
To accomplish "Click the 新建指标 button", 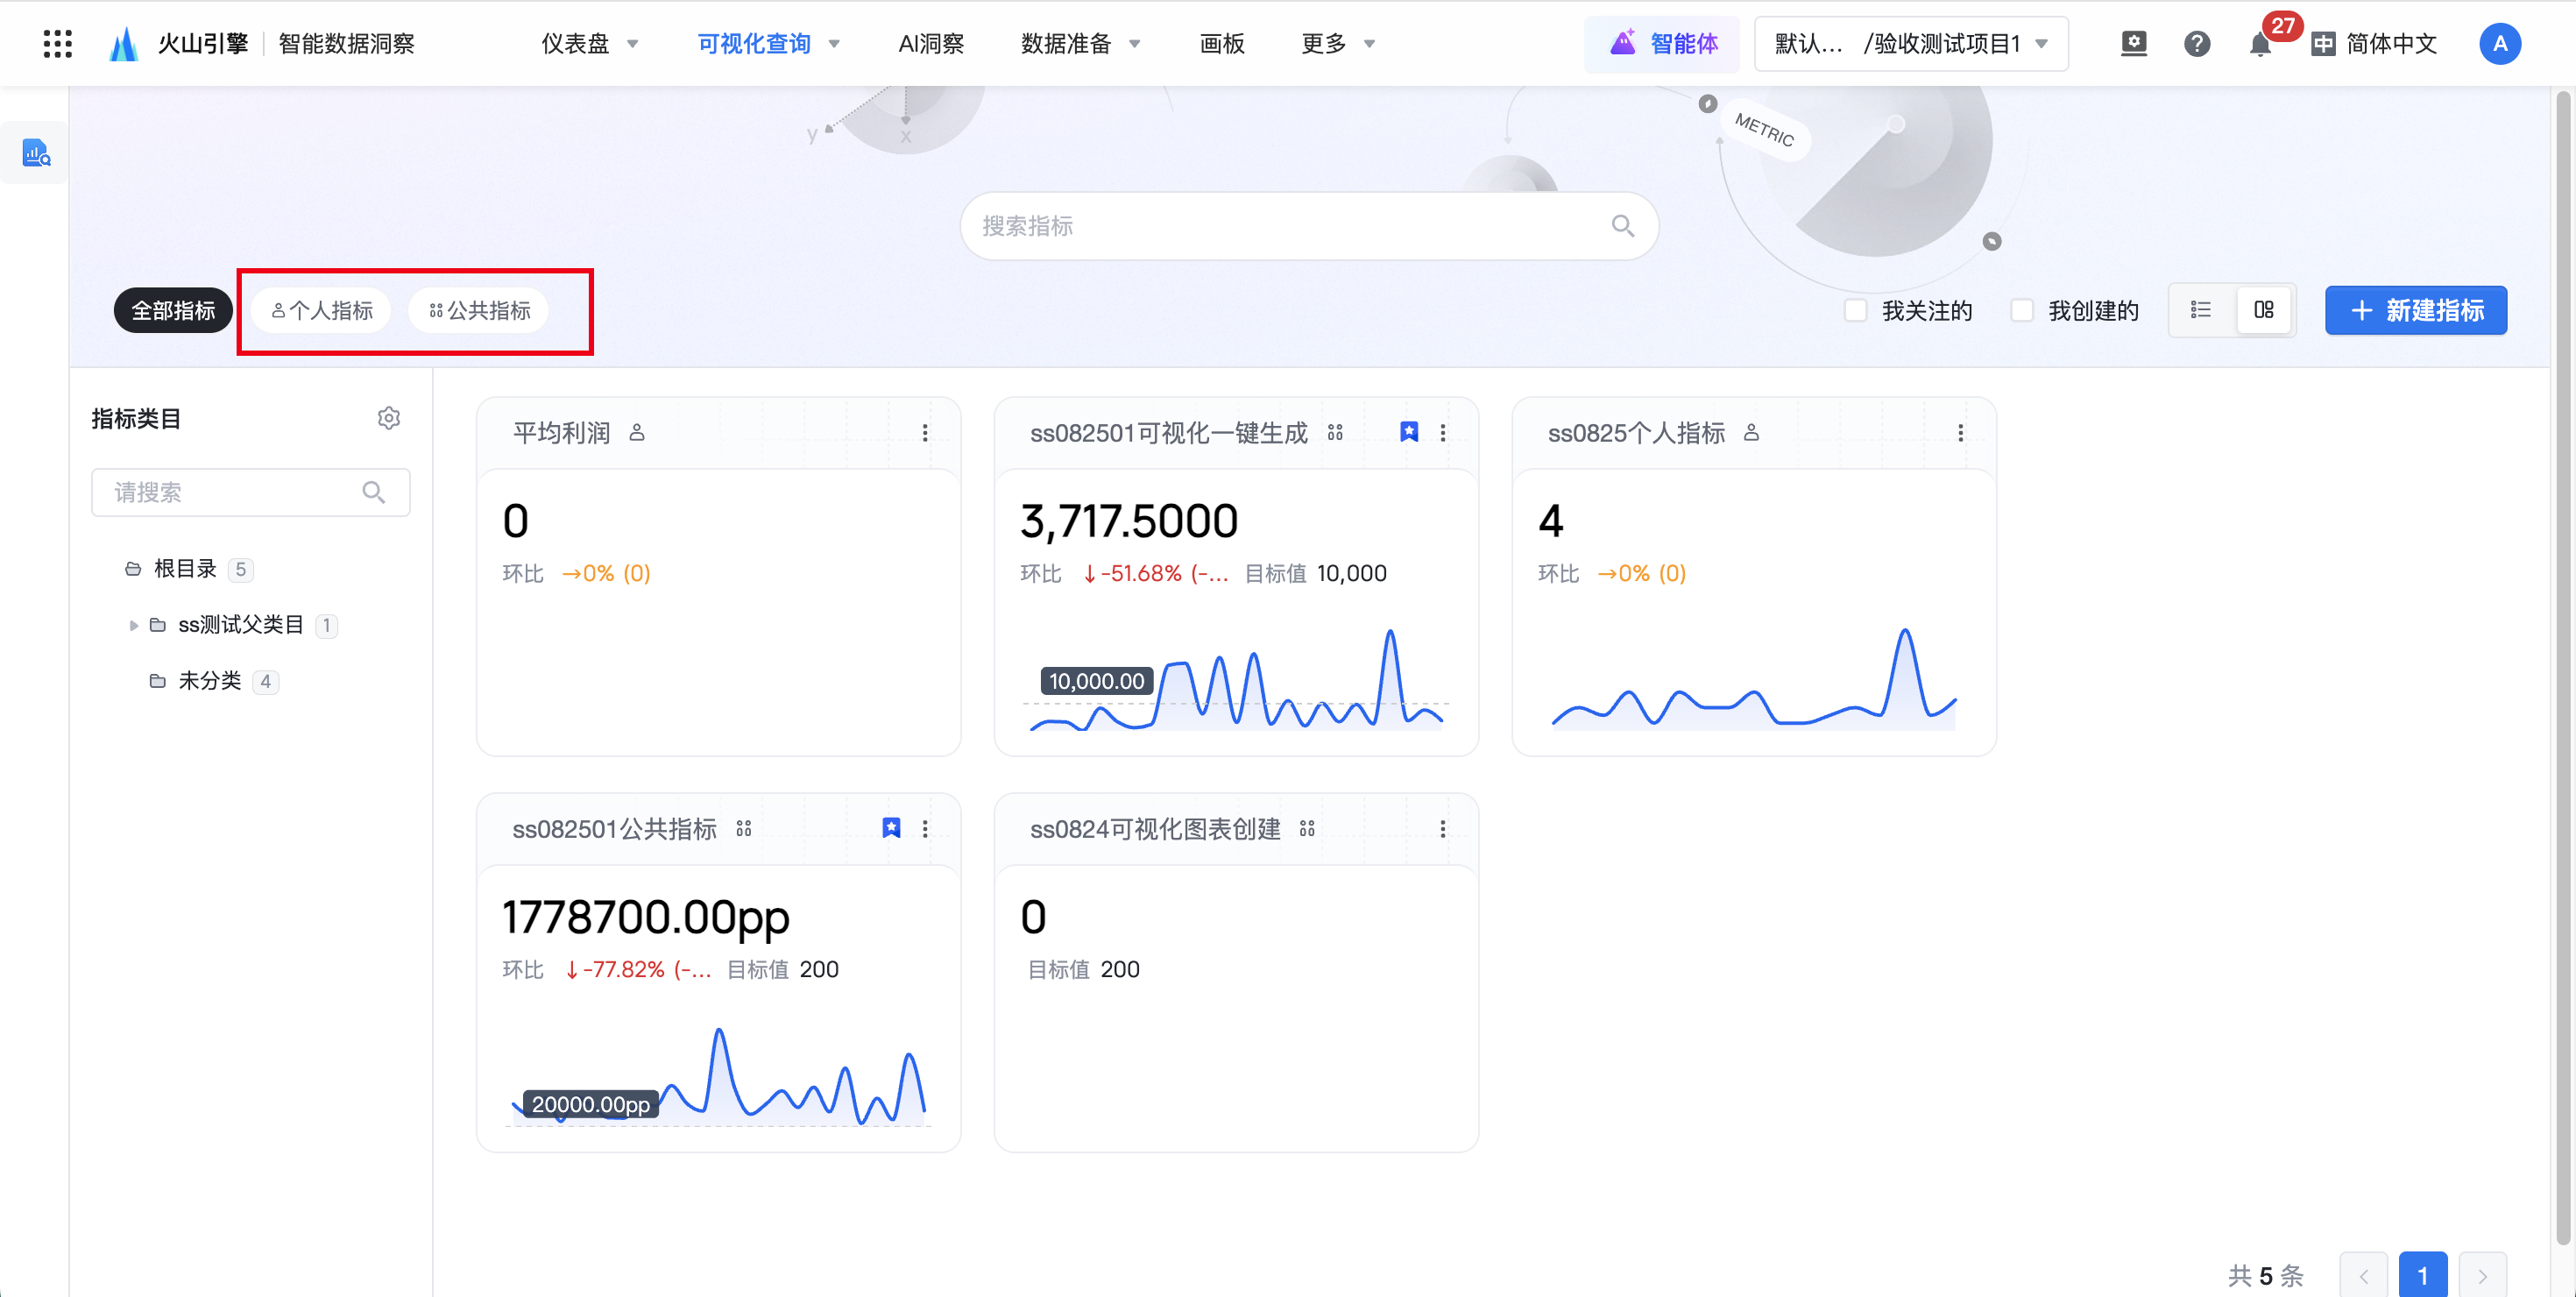I will (x=2415, y=310).
